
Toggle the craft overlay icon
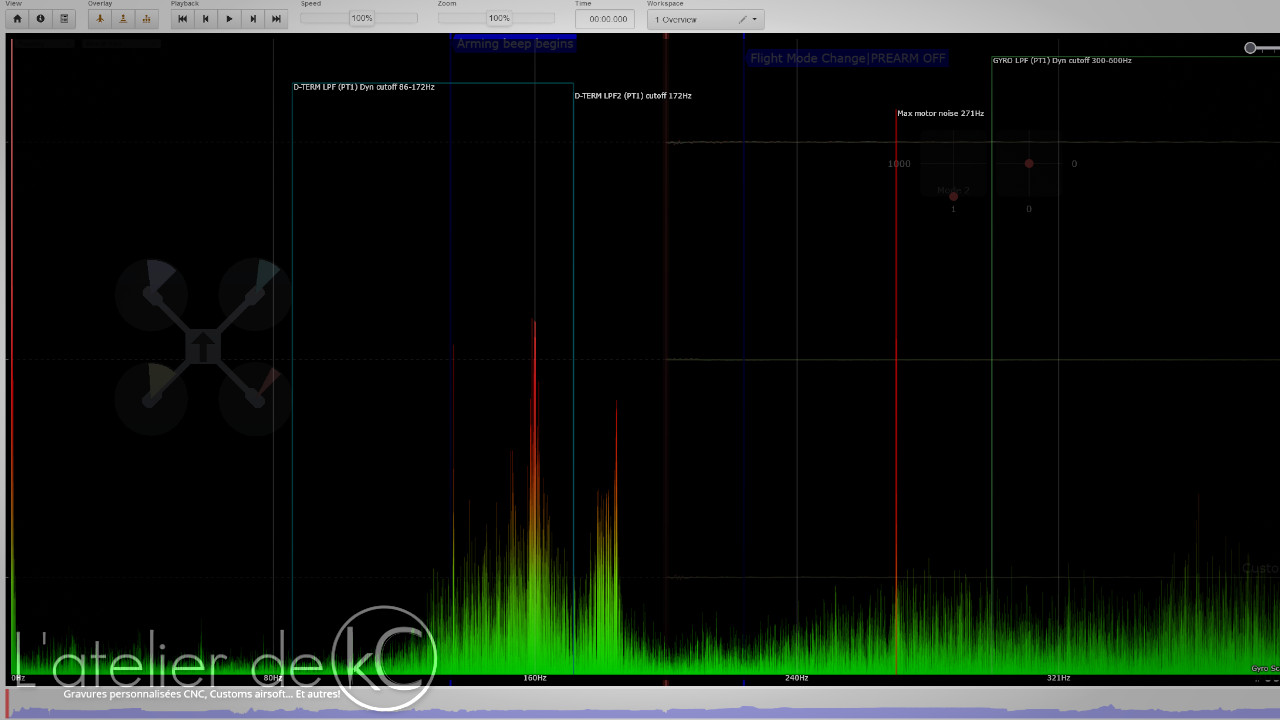click(x=100, y=19)
